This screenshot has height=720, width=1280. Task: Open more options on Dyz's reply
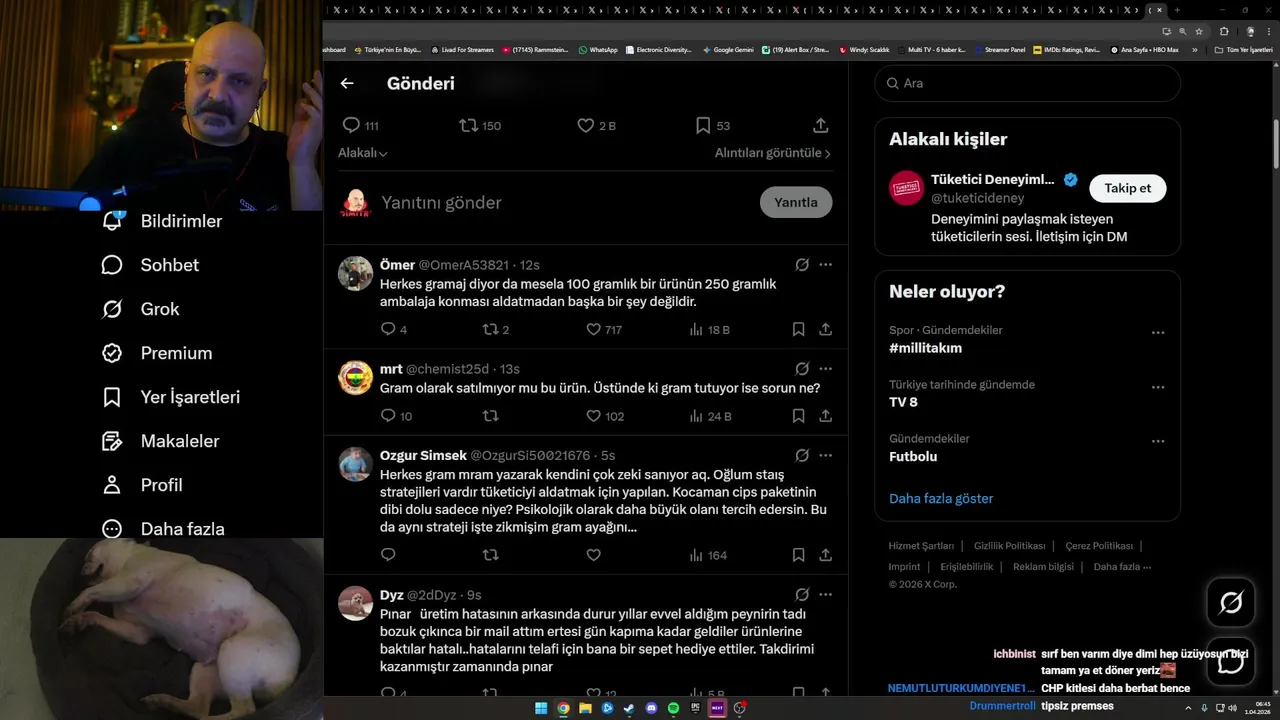point(826,595)
